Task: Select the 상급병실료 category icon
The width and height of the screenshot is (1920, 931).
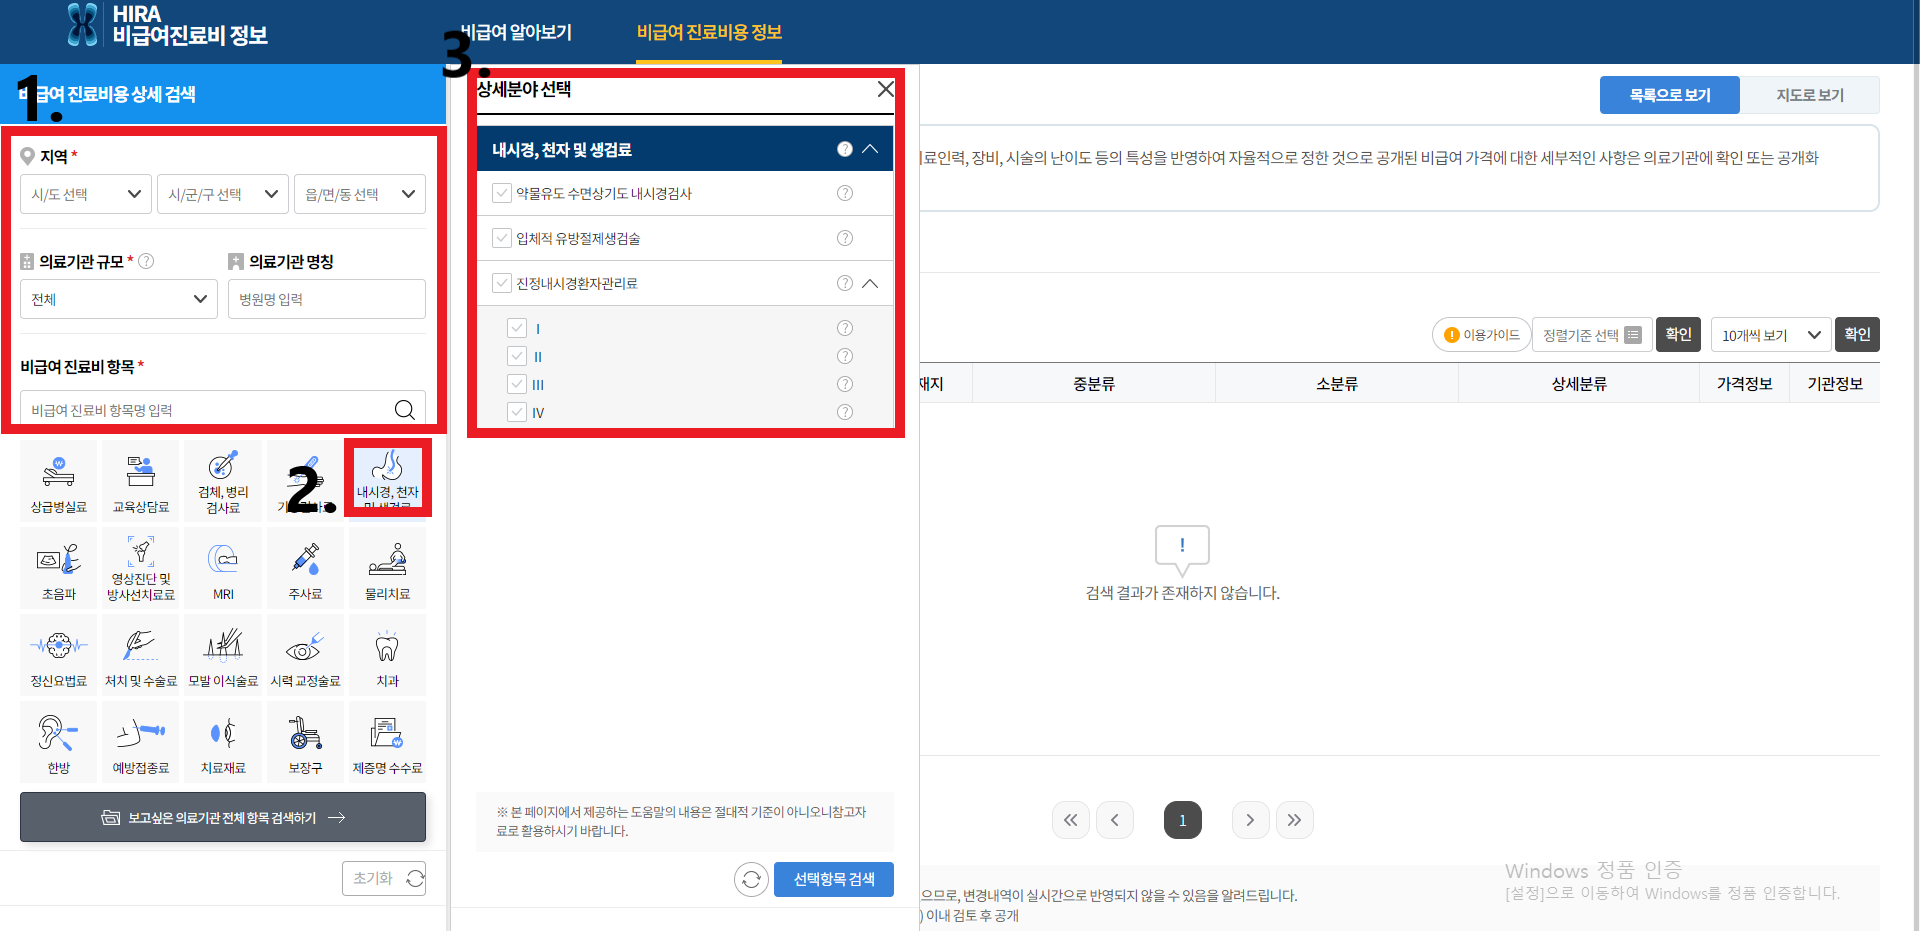Action: 59,481
